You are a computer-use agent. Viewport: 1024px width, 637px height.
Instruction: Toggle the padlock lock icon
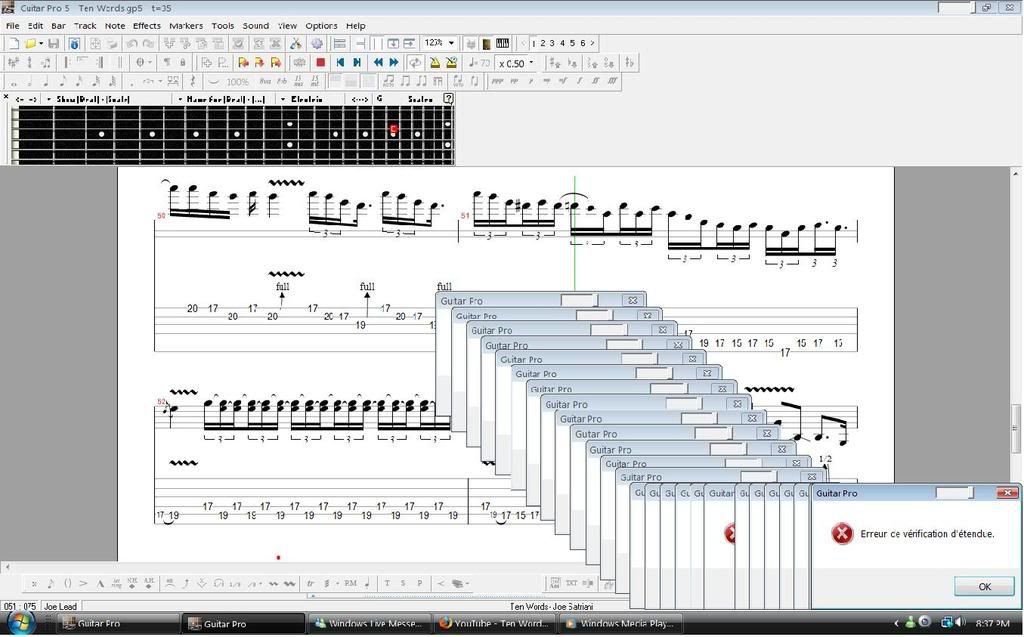pyautogui.click(x=183, y=63)
